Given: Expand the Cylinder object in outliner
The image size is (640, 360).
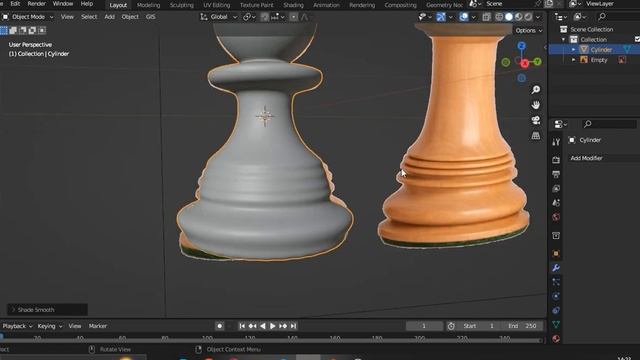Looking at the screenshot, I should click(x=573, y=49).
